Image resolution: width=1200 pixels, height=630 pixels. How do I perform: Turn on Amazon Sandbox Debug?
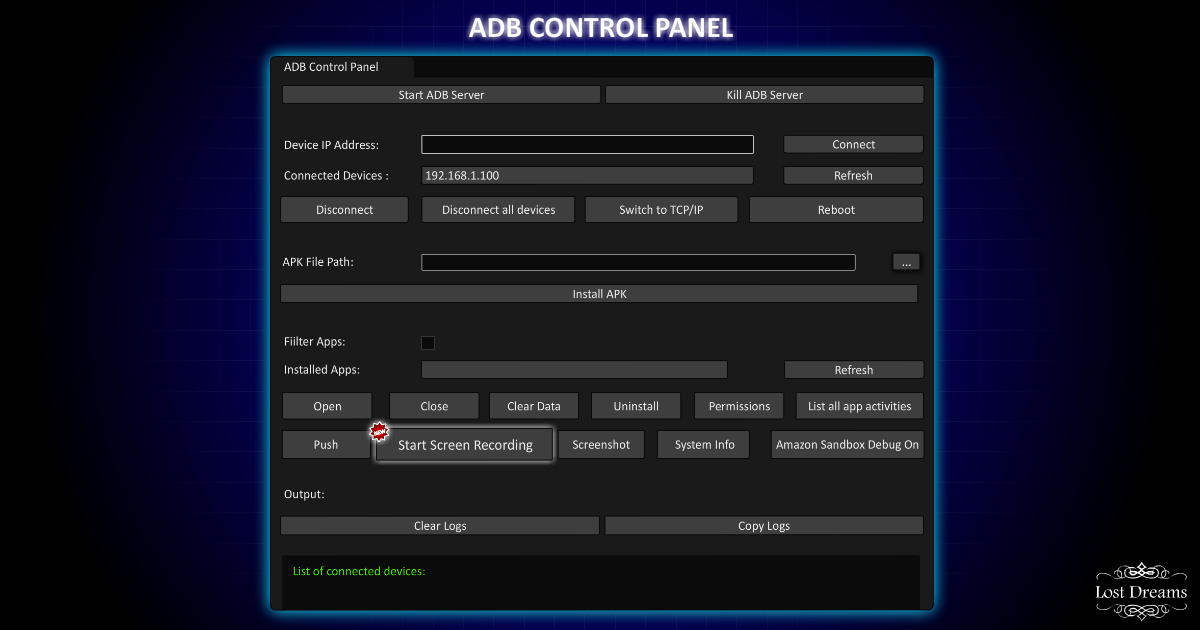pos(847,444)
